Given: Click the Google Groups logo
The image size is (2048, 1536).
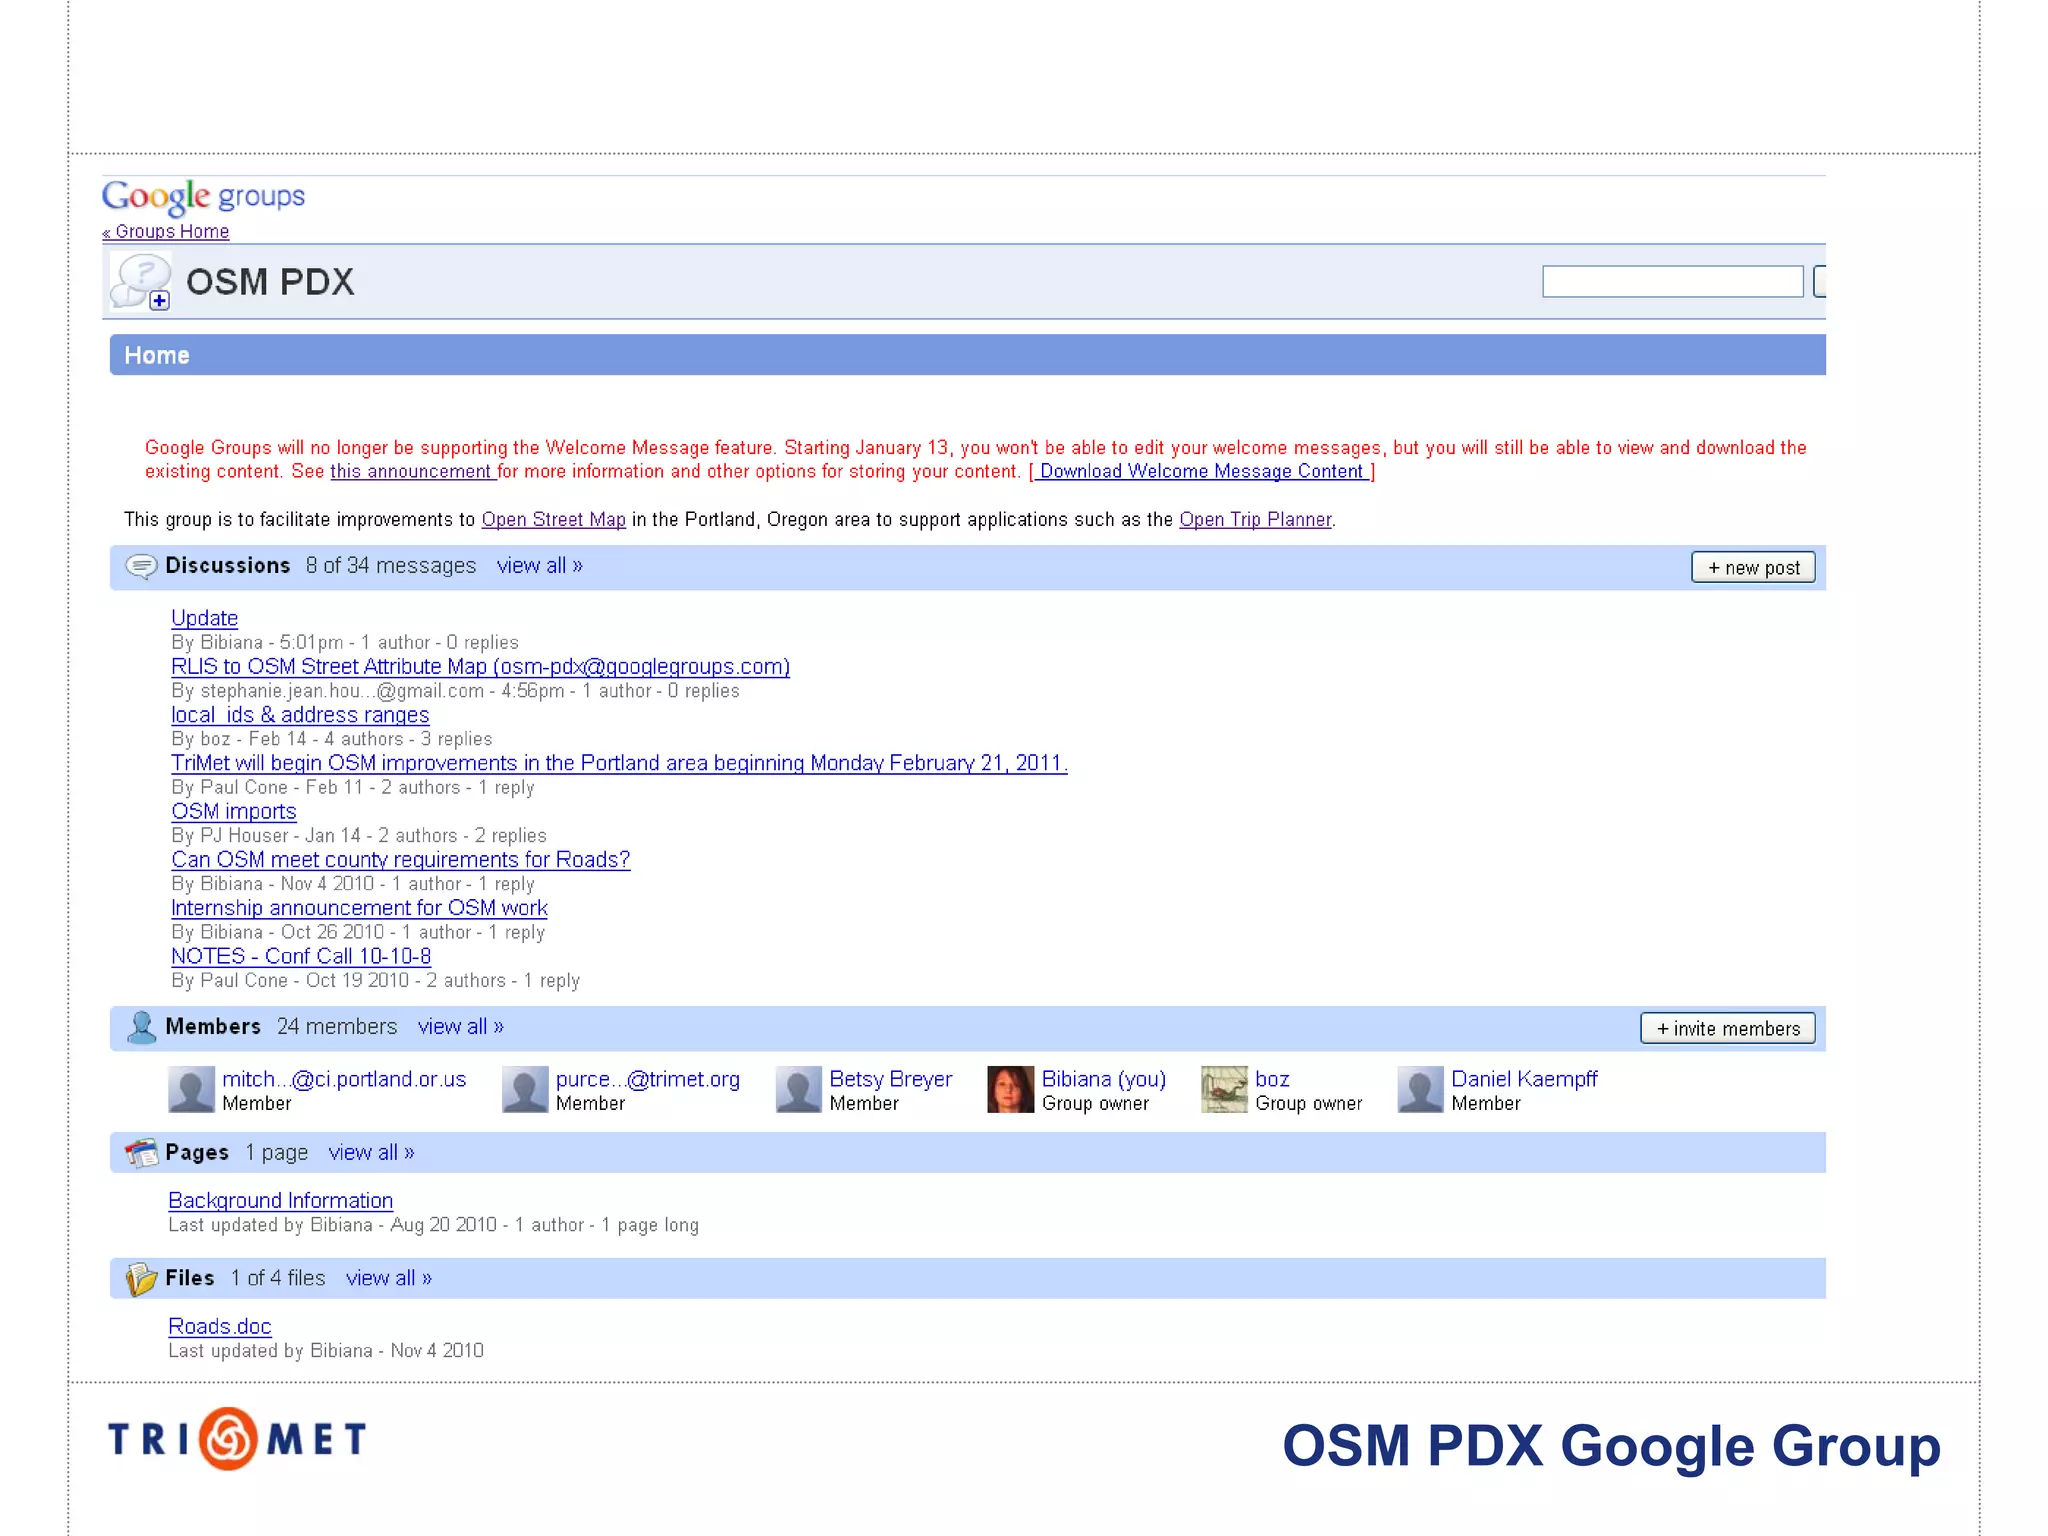Looking at the screenshot, I should (203, 197).
